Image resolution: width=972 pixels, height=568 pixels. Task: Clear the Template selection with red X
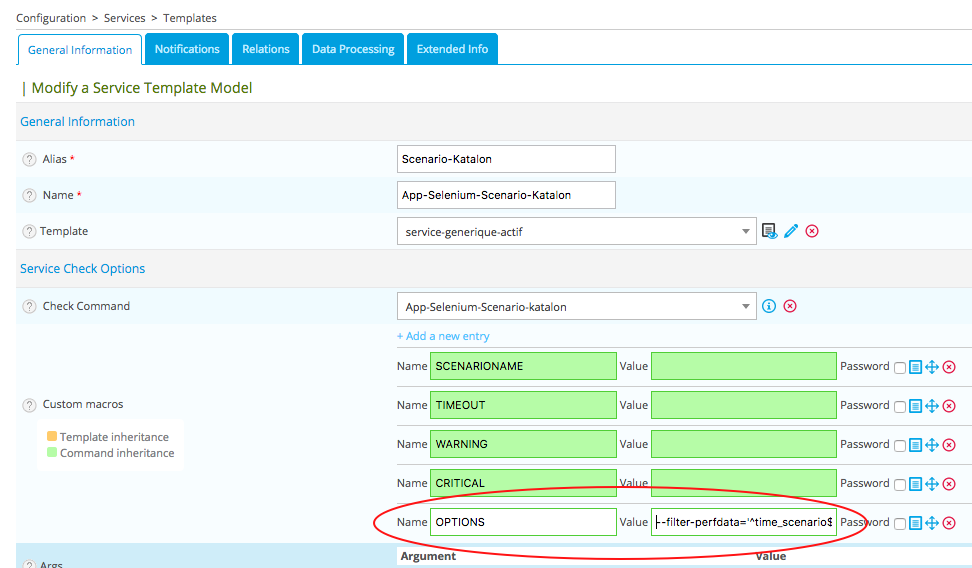coord(812,231)
